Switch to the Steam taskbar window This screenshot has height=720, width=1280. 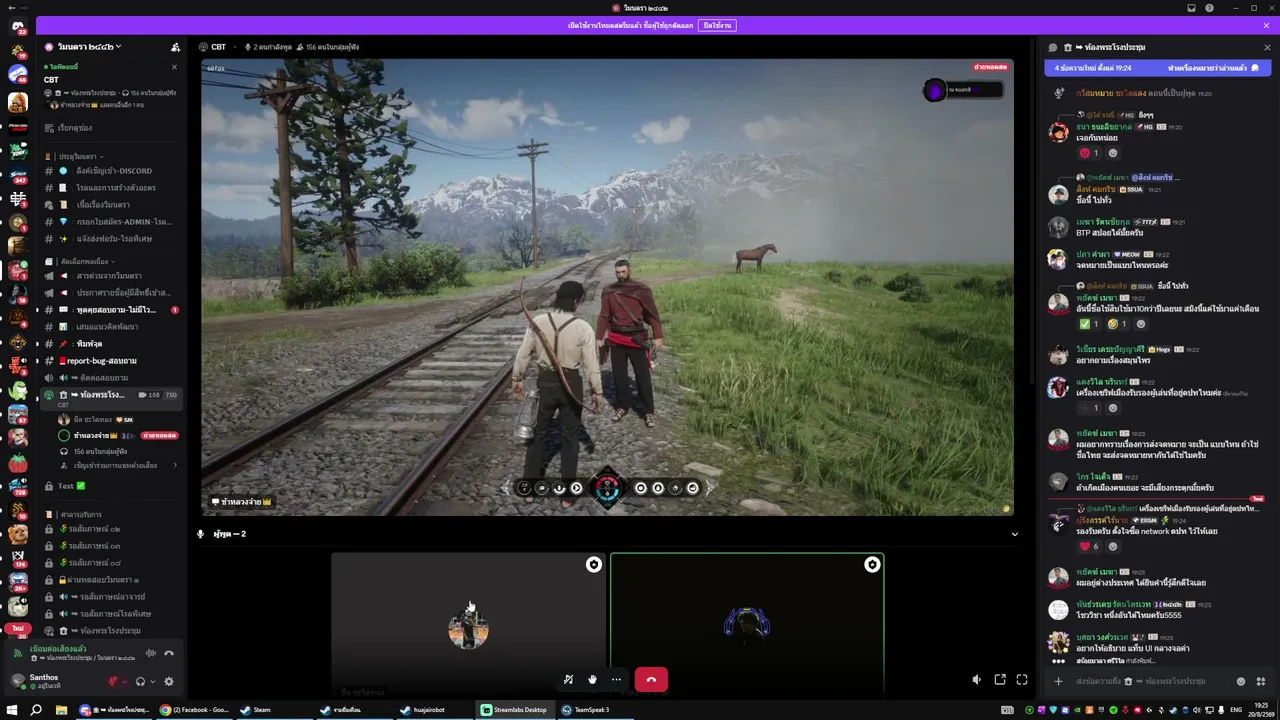pyautogui.click(x=273, y=710)
